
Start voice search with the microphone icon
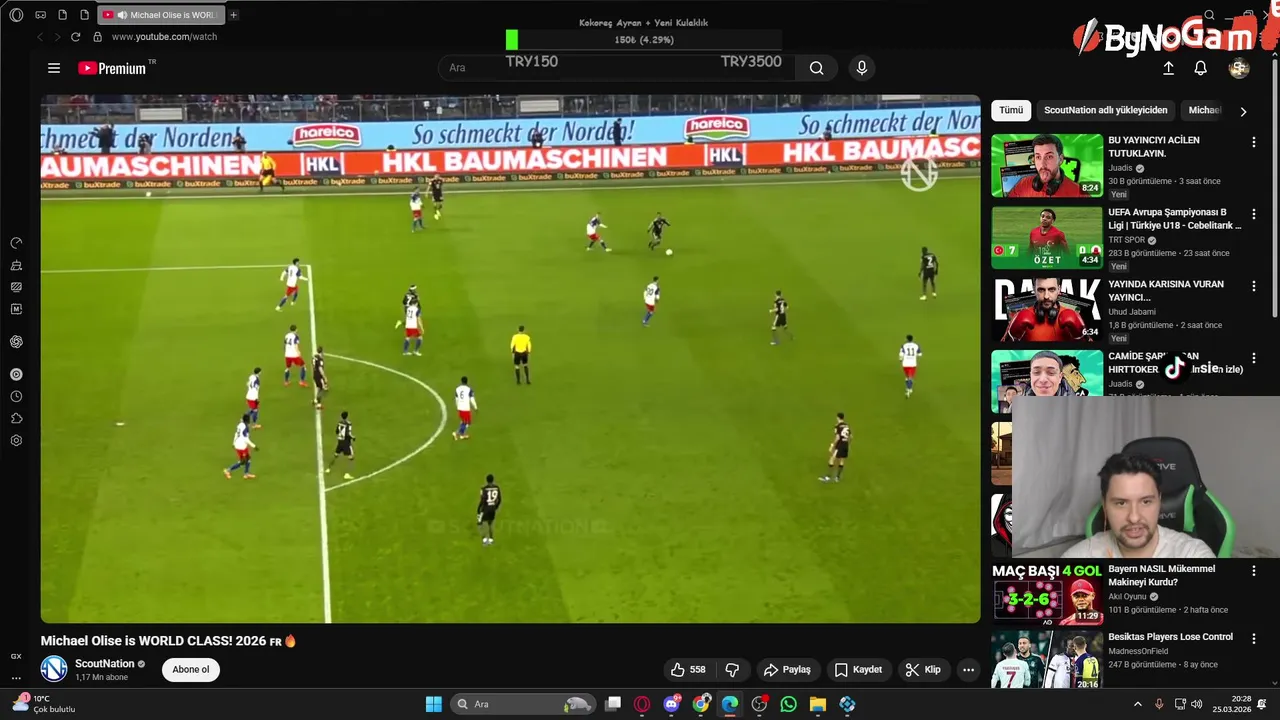pyautogui.click(x=862, y=68)
